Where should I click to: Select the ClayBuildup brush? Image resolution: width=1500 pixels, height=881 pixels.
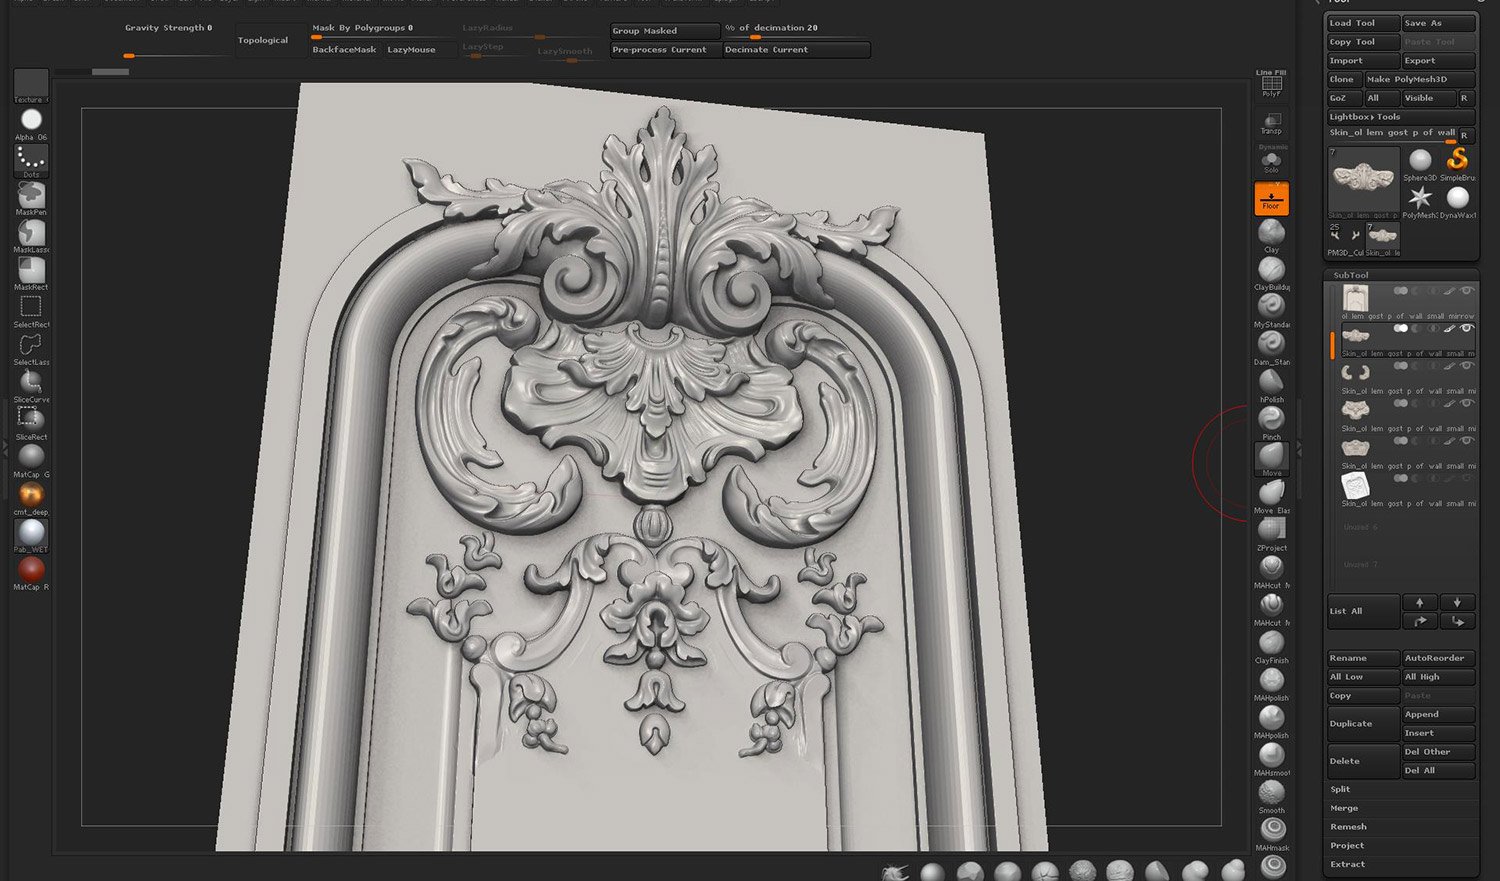(x=1271, y=273)
